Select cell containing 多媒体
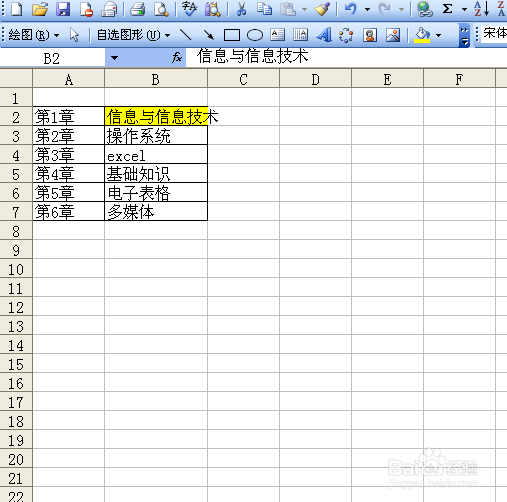 coord(156,211)
